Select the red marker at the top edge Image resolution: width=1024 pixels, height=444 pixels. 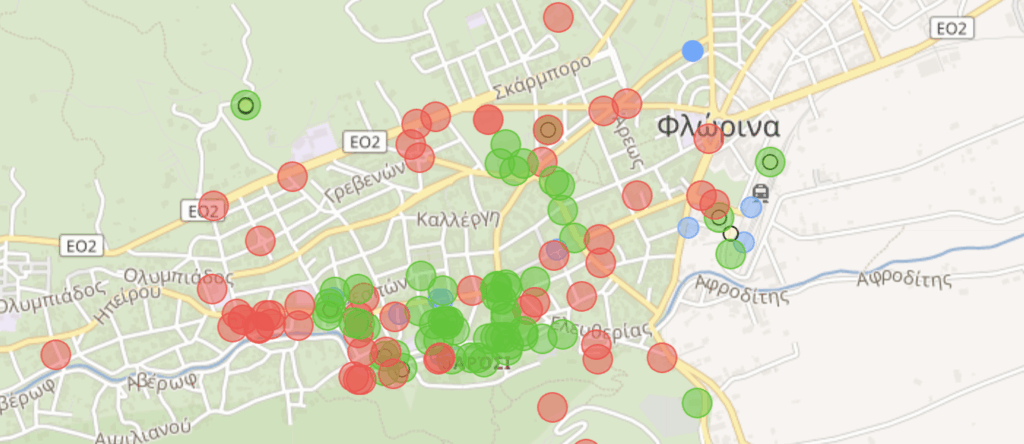point(558,17)
